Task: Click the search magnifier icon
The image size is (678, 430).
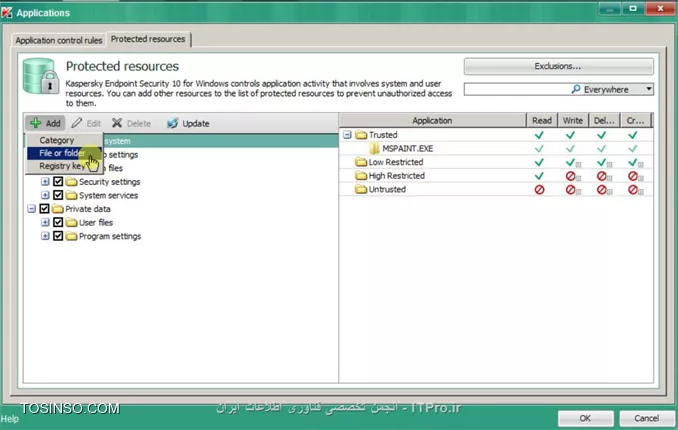Action: [x=576, y=89]
